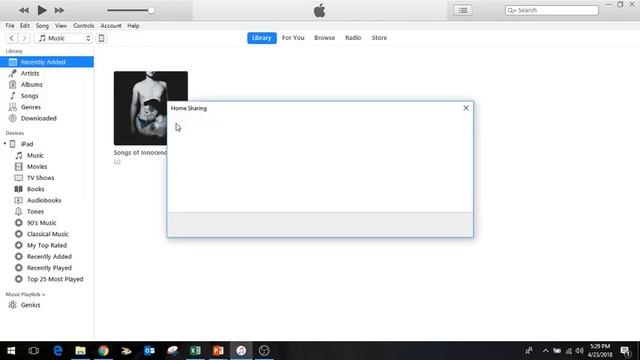The width and height of the screenshot is (640, 360).
Task: Open the Up Next list icon
Action: pos(463,10)
